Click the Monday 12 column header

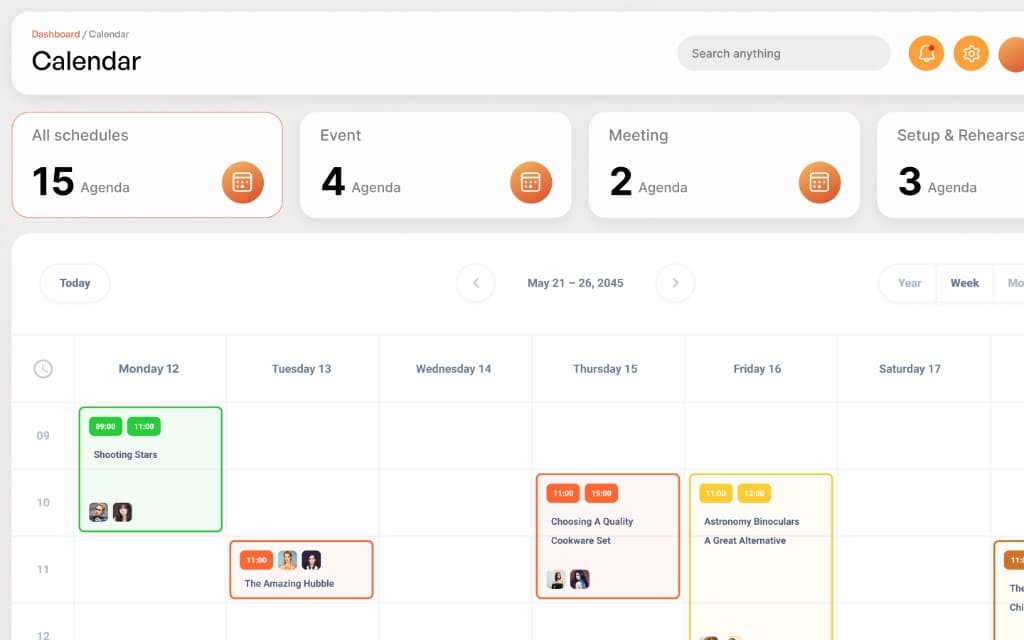pyautogui.click(x=149, y=369)
